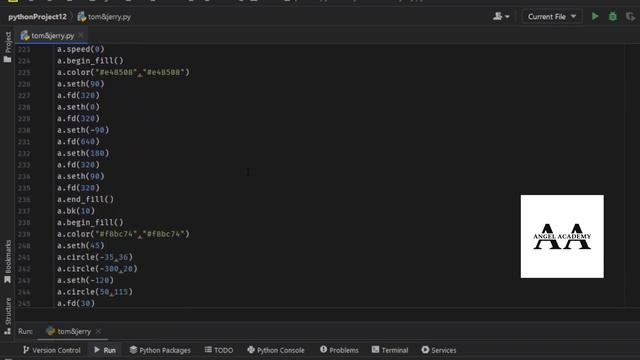Click the a.color("#f8bc74") code line
640x360 pixels.
[x=123, y=234]
